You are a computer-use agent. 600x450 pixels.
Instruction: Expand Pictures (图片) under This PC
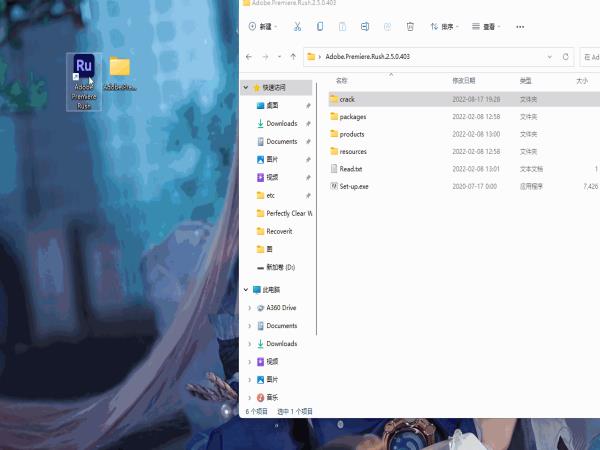point(250,380)
